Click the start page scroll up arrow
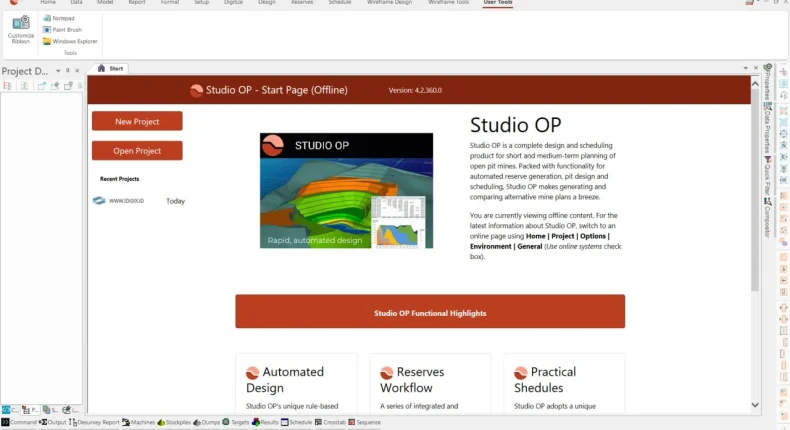This screenshot has height=430, width=790. pyautogui.click(x=755, y=84)
